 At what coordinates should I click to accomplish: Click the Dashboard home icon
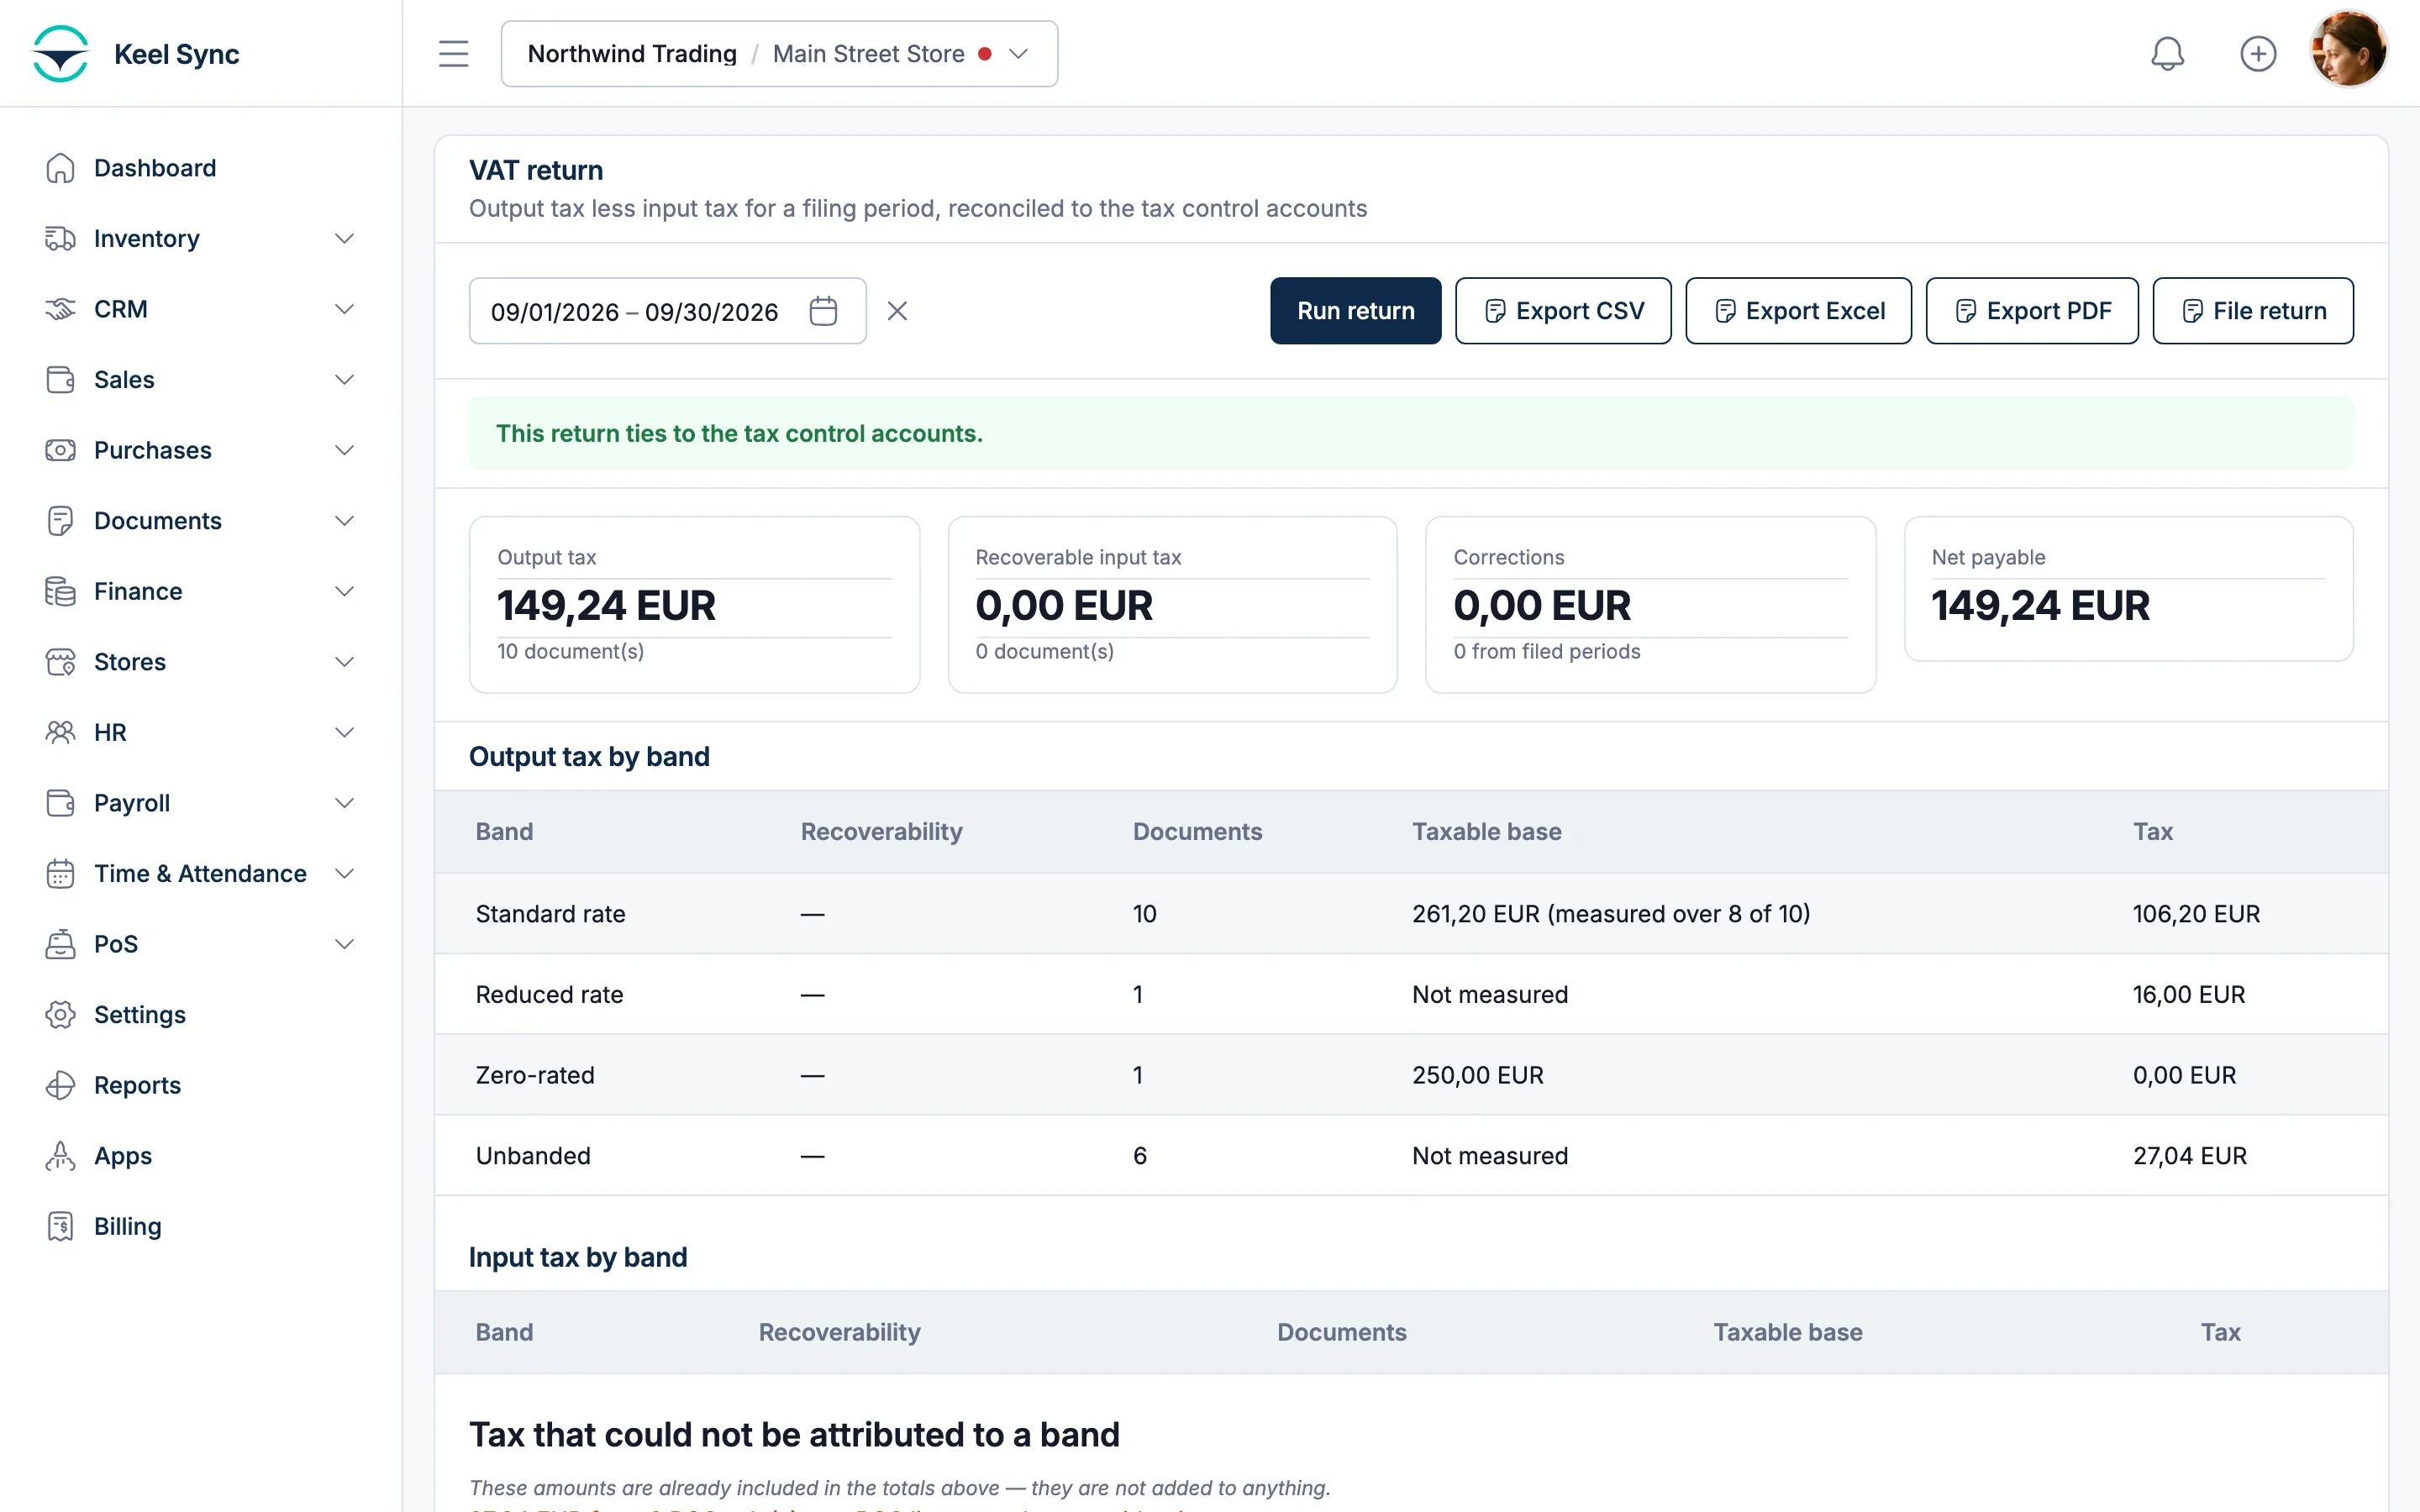click(60, 168)
